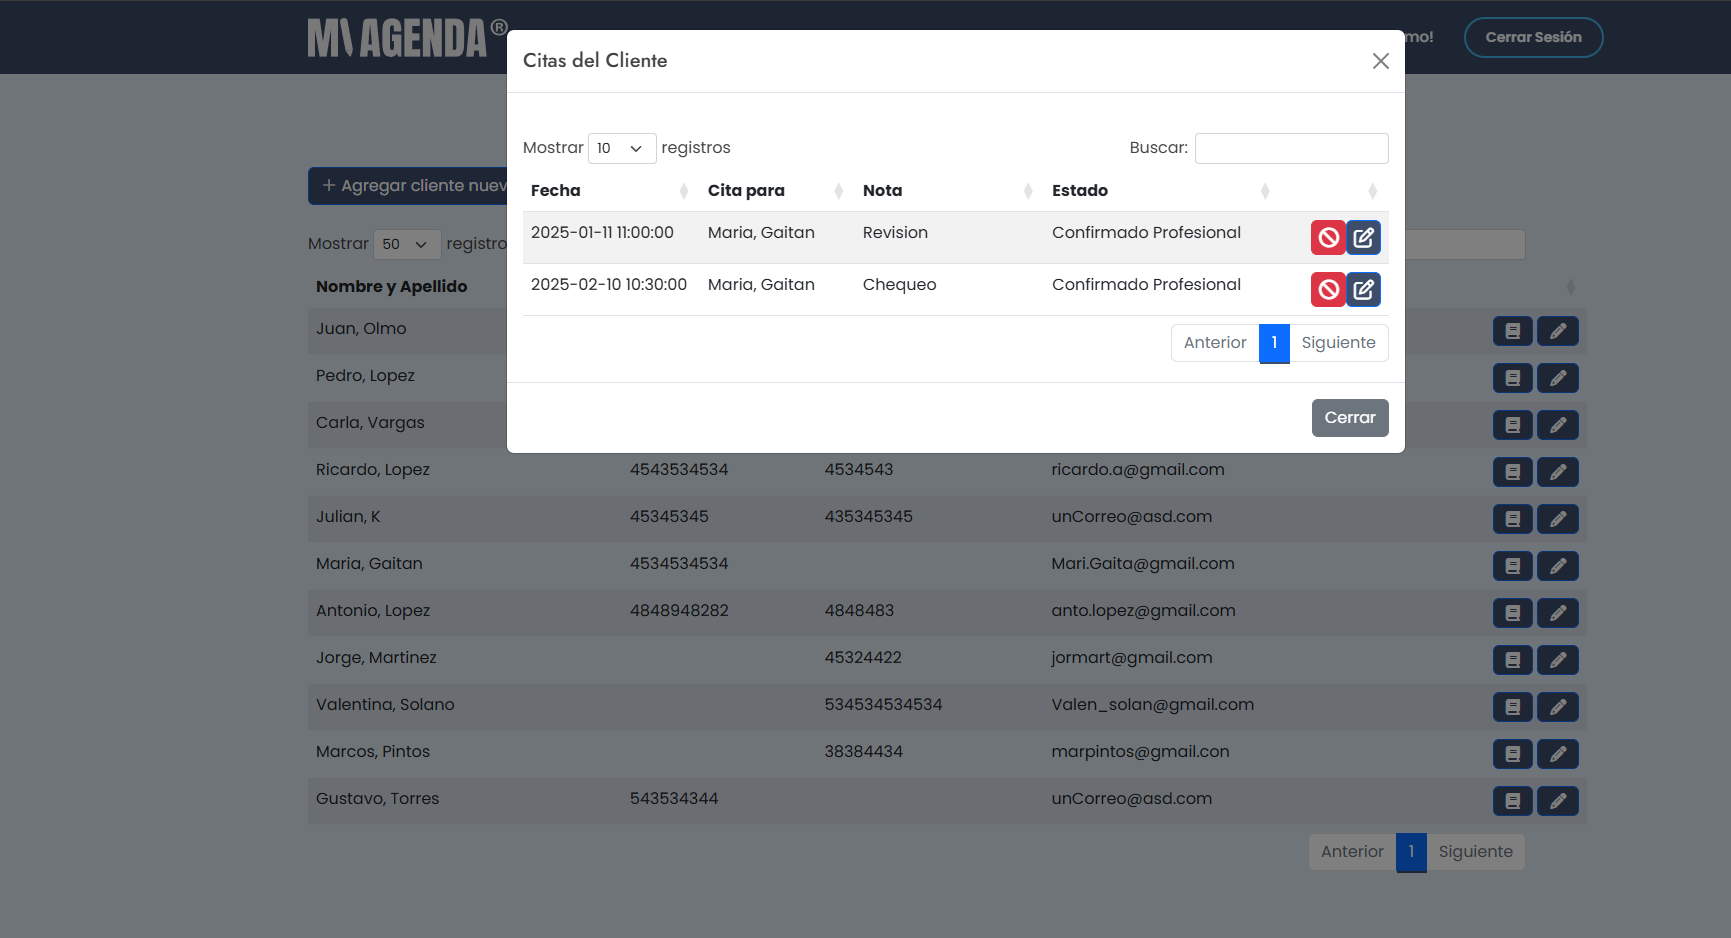View appointments for Maria, Gaitan
Viewport: 1731px width, 938px height.
[x=1512, y=566]
